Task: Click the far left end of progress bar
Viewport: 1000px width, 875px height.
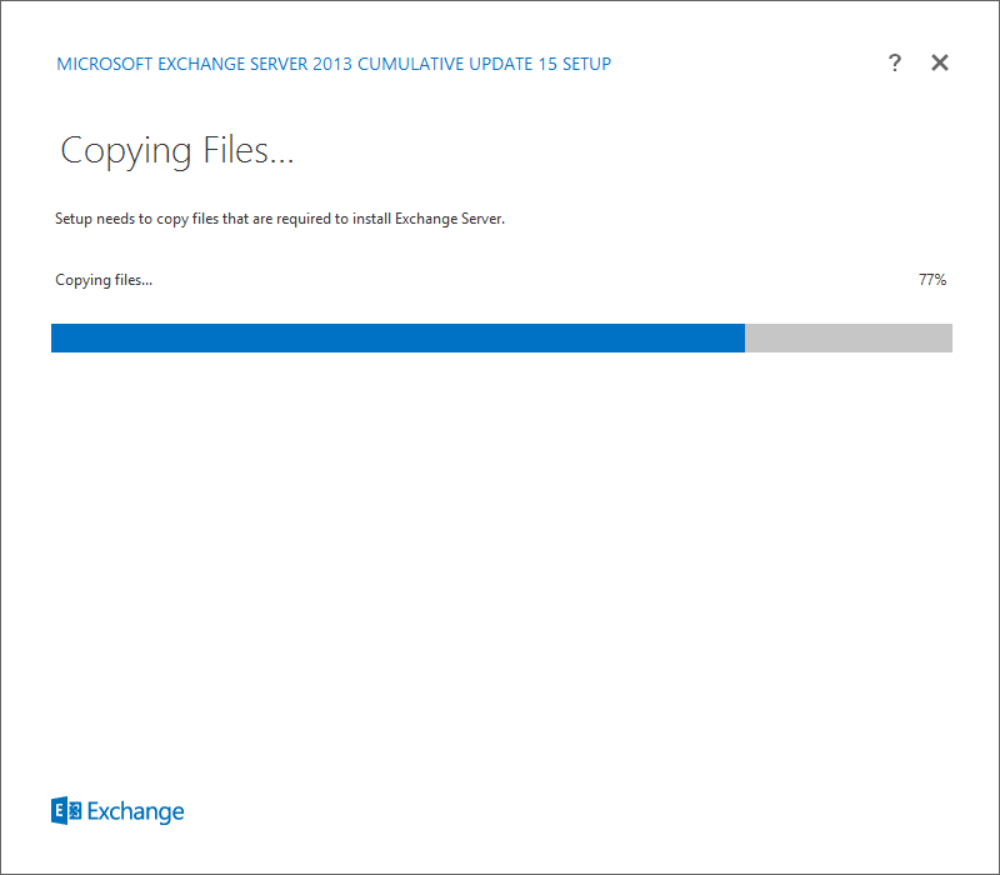Action: (x=55, y=338)
